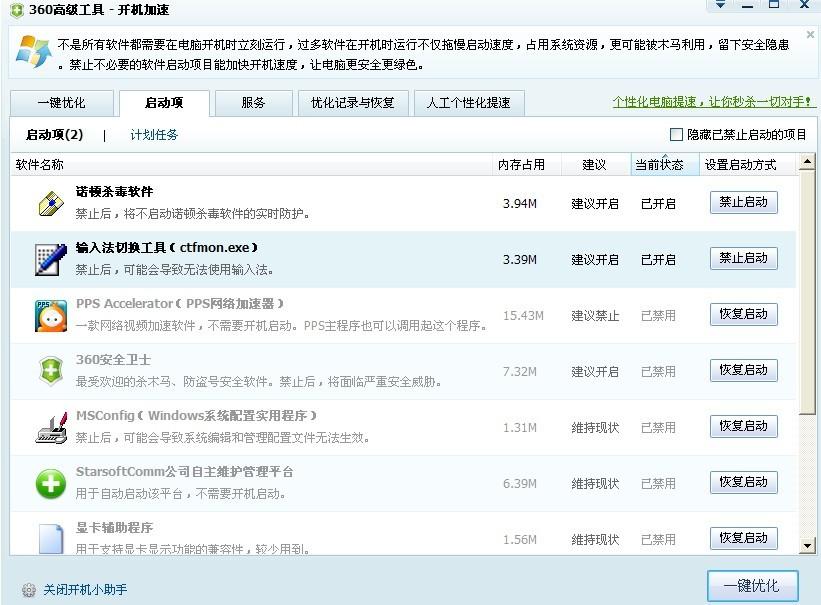Click the 360 logo in title bar
Image resolution: width=821 pixels, height=605 pixels.
point(17,10)
